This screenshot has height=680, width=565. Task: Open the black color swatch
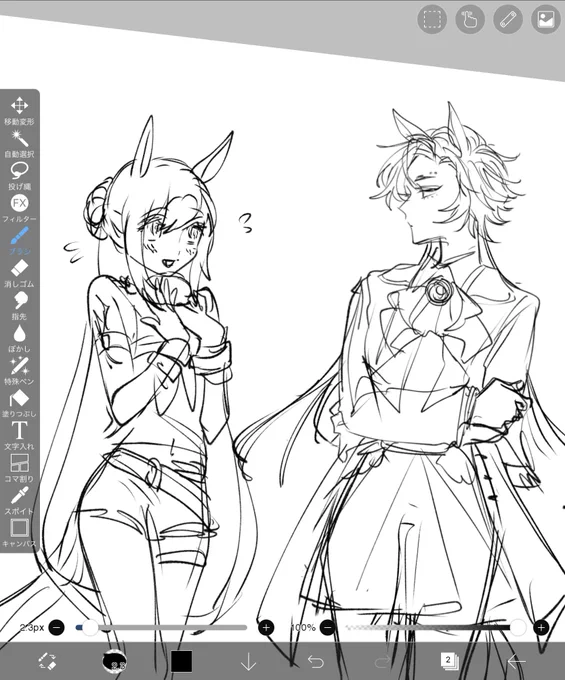pyautogui.click(x=181, y=661)
